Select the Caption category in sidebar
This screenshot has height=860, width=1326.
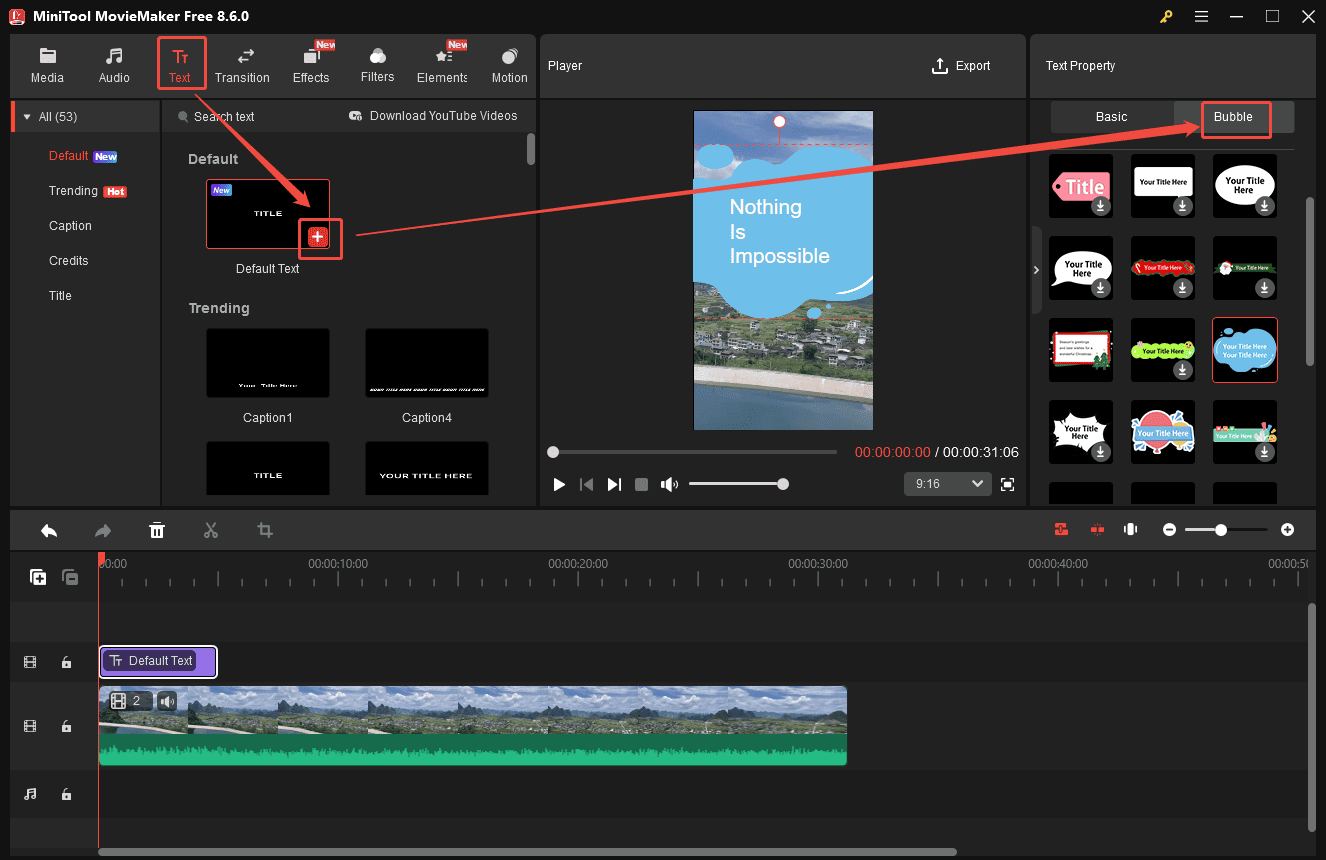pos(70,225)
